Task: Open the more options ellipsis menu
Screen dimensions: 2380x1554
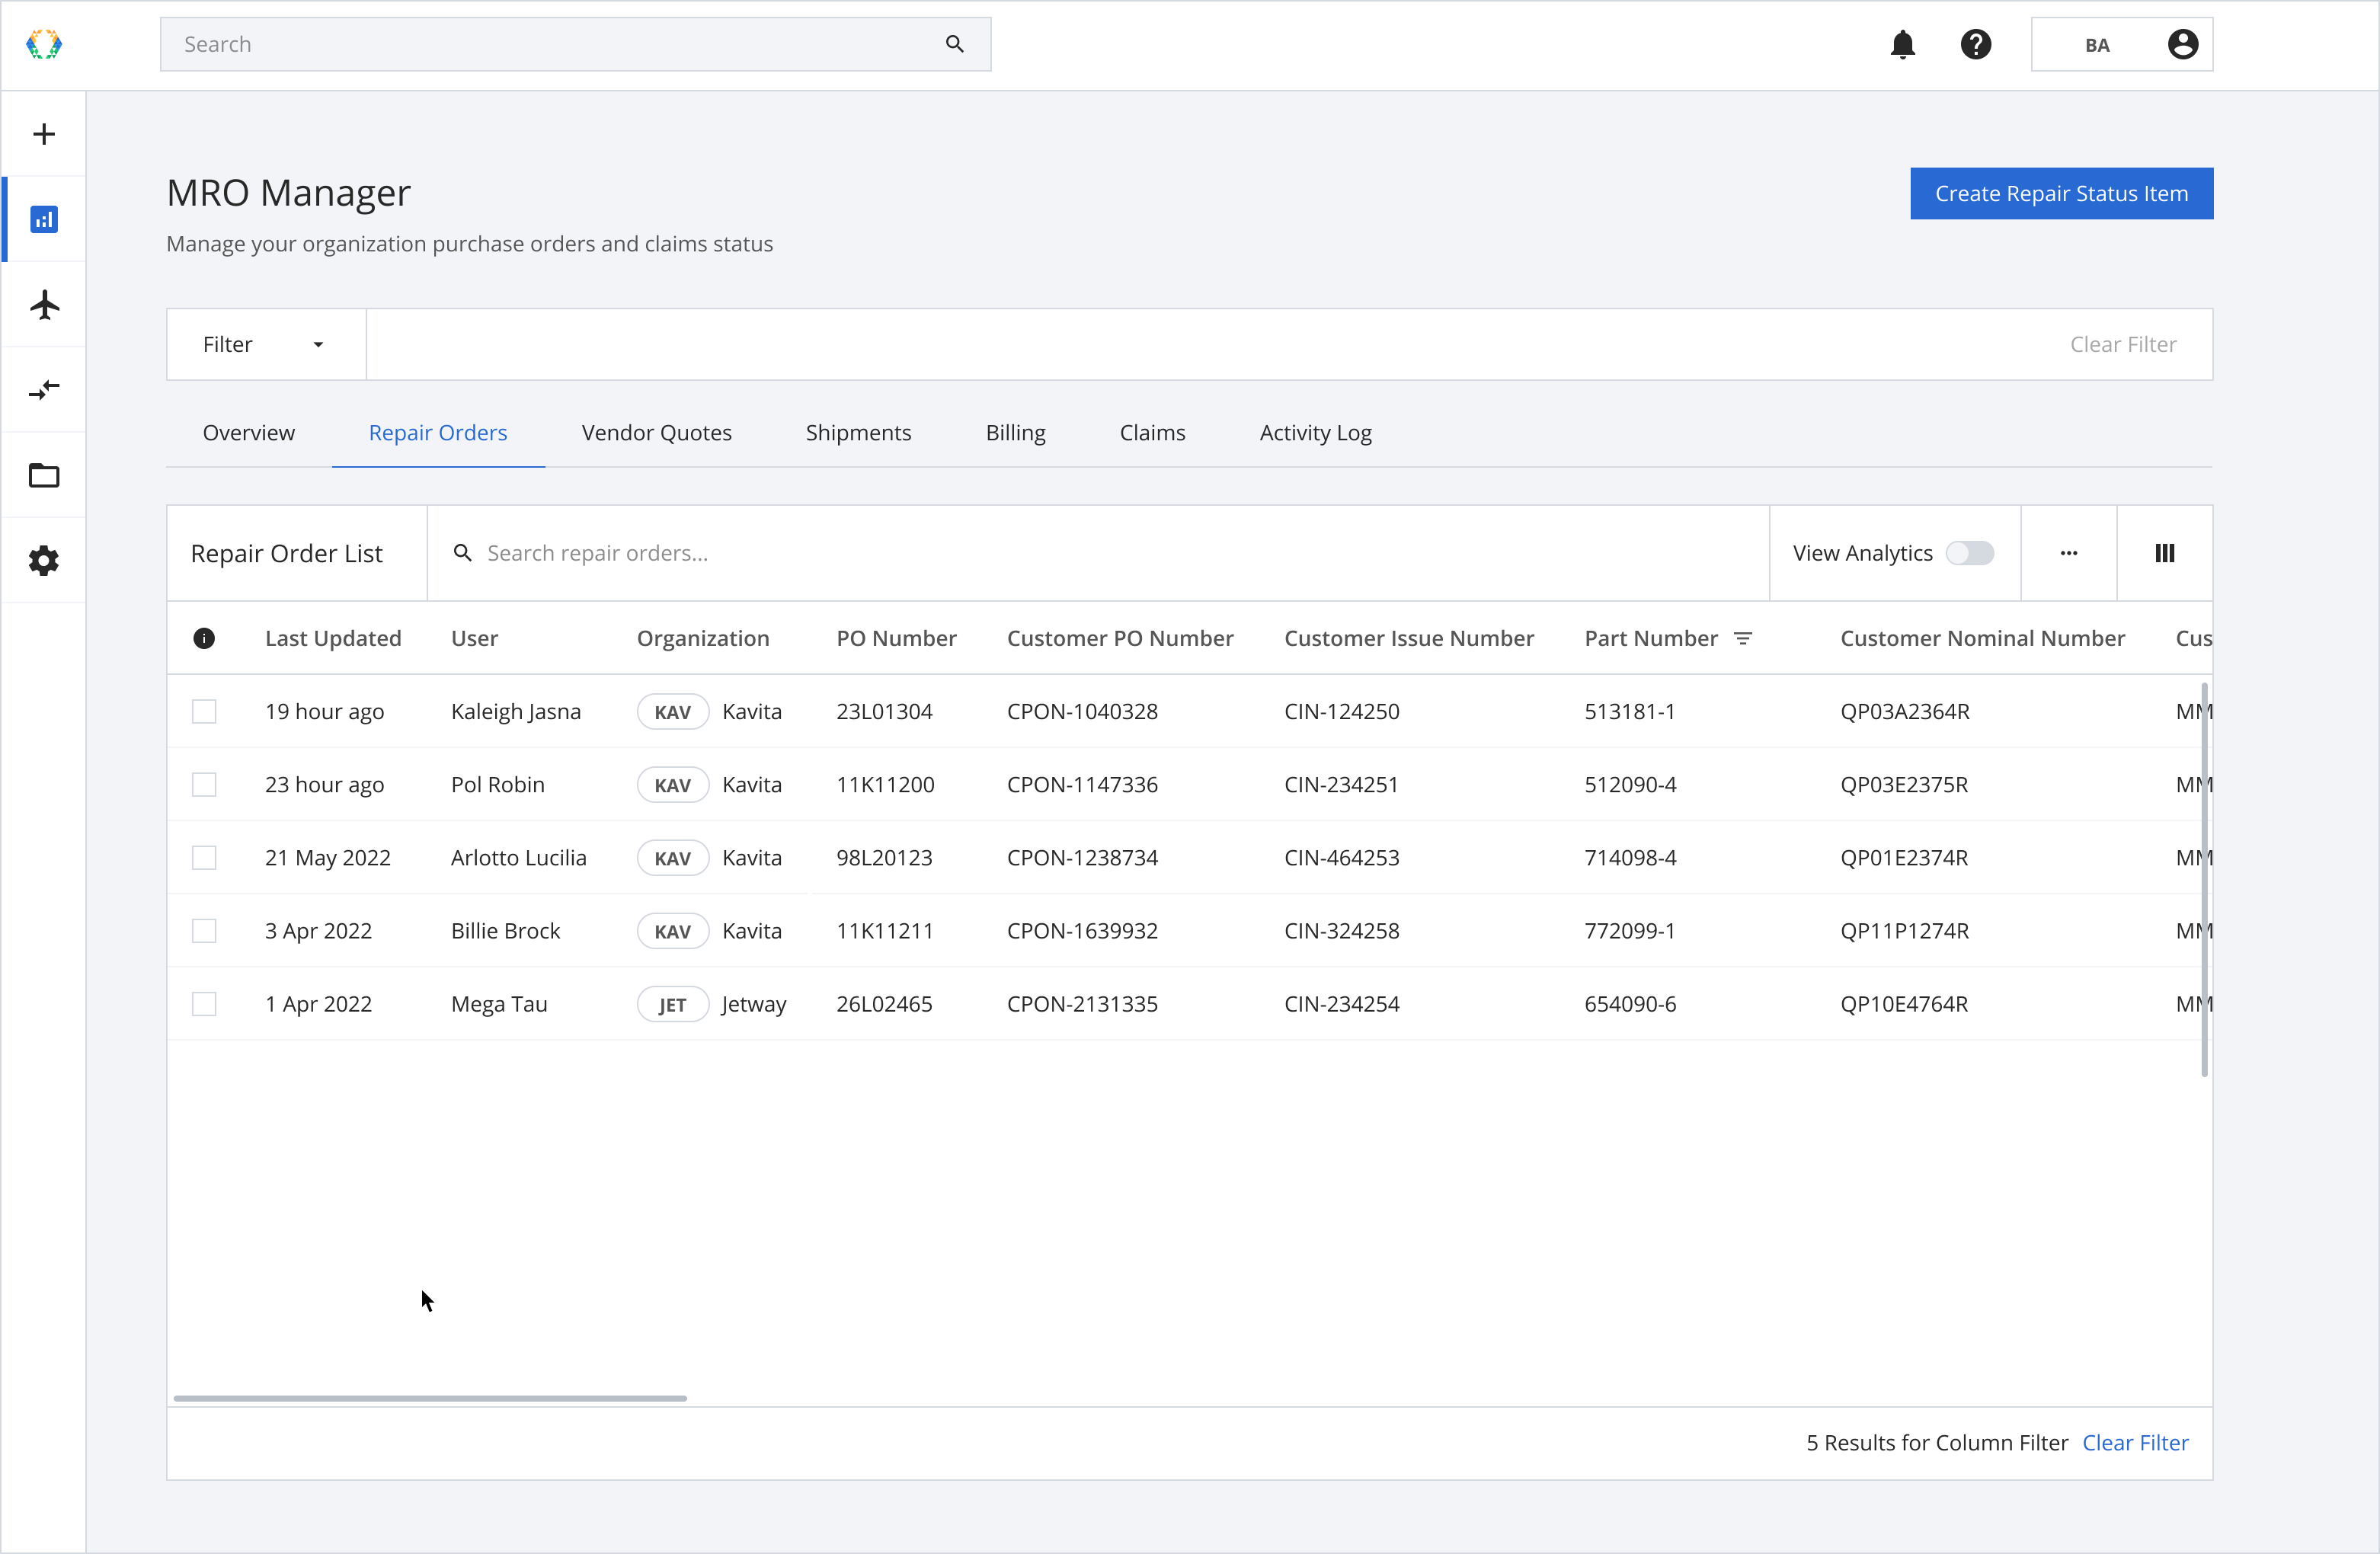Action: coord(2068,553)
